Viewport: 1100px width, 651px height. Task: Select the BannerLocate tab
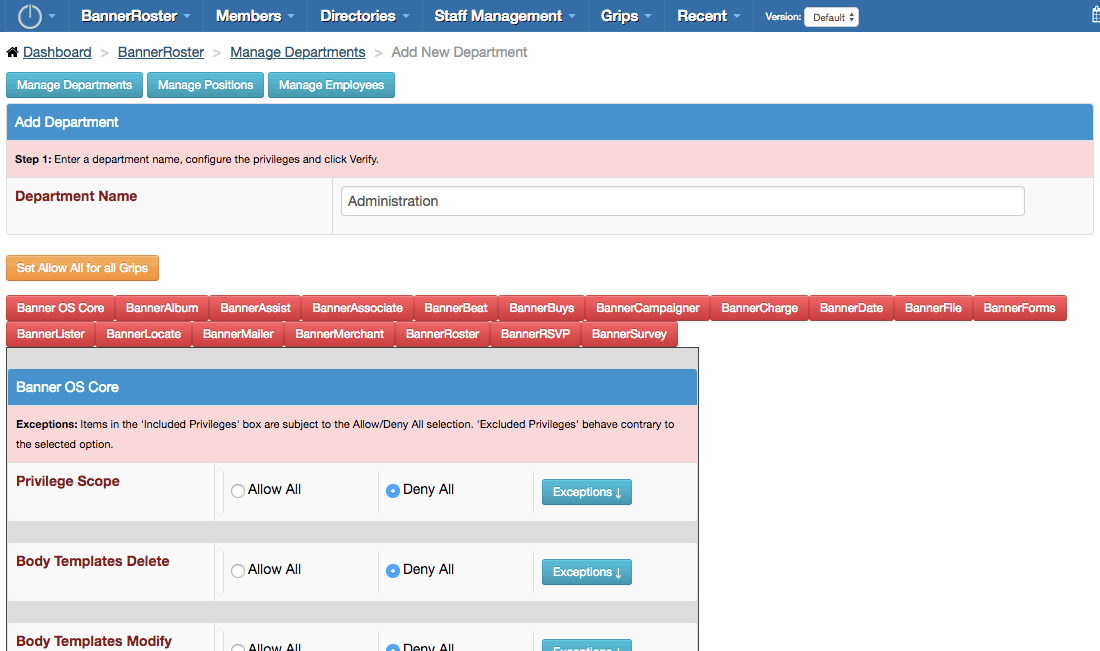[x=144, y=334]
